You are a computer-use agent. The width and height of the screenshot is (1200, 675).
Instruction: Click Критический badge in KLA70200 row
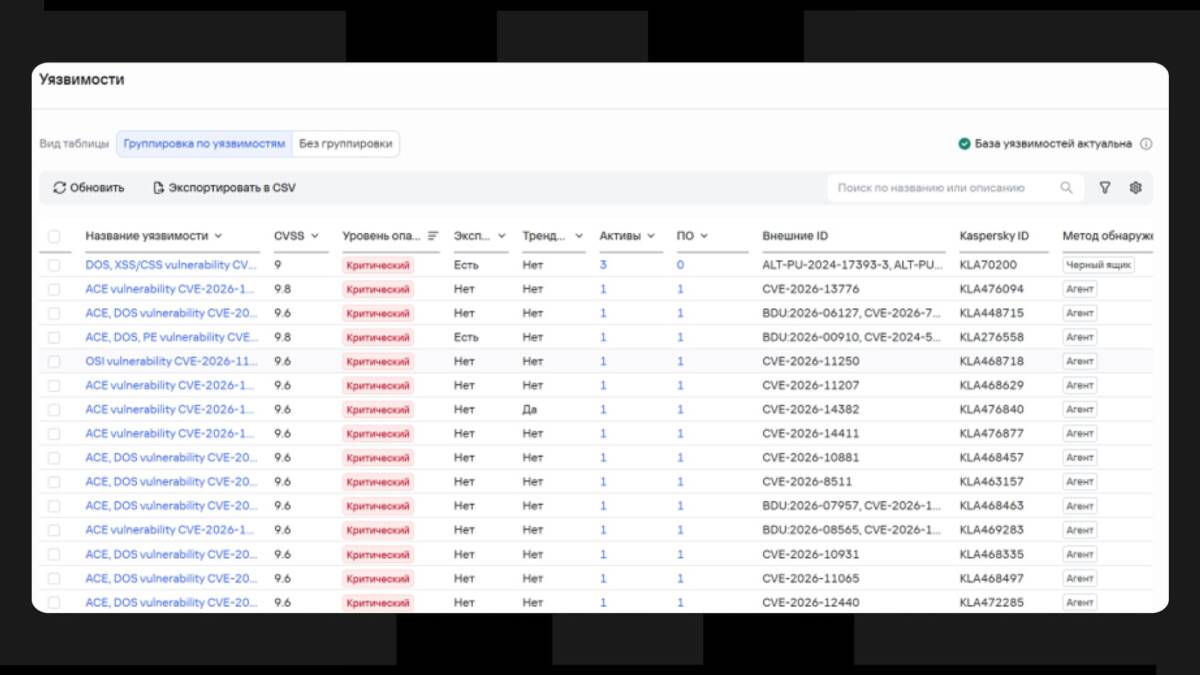tap(378, 265)
